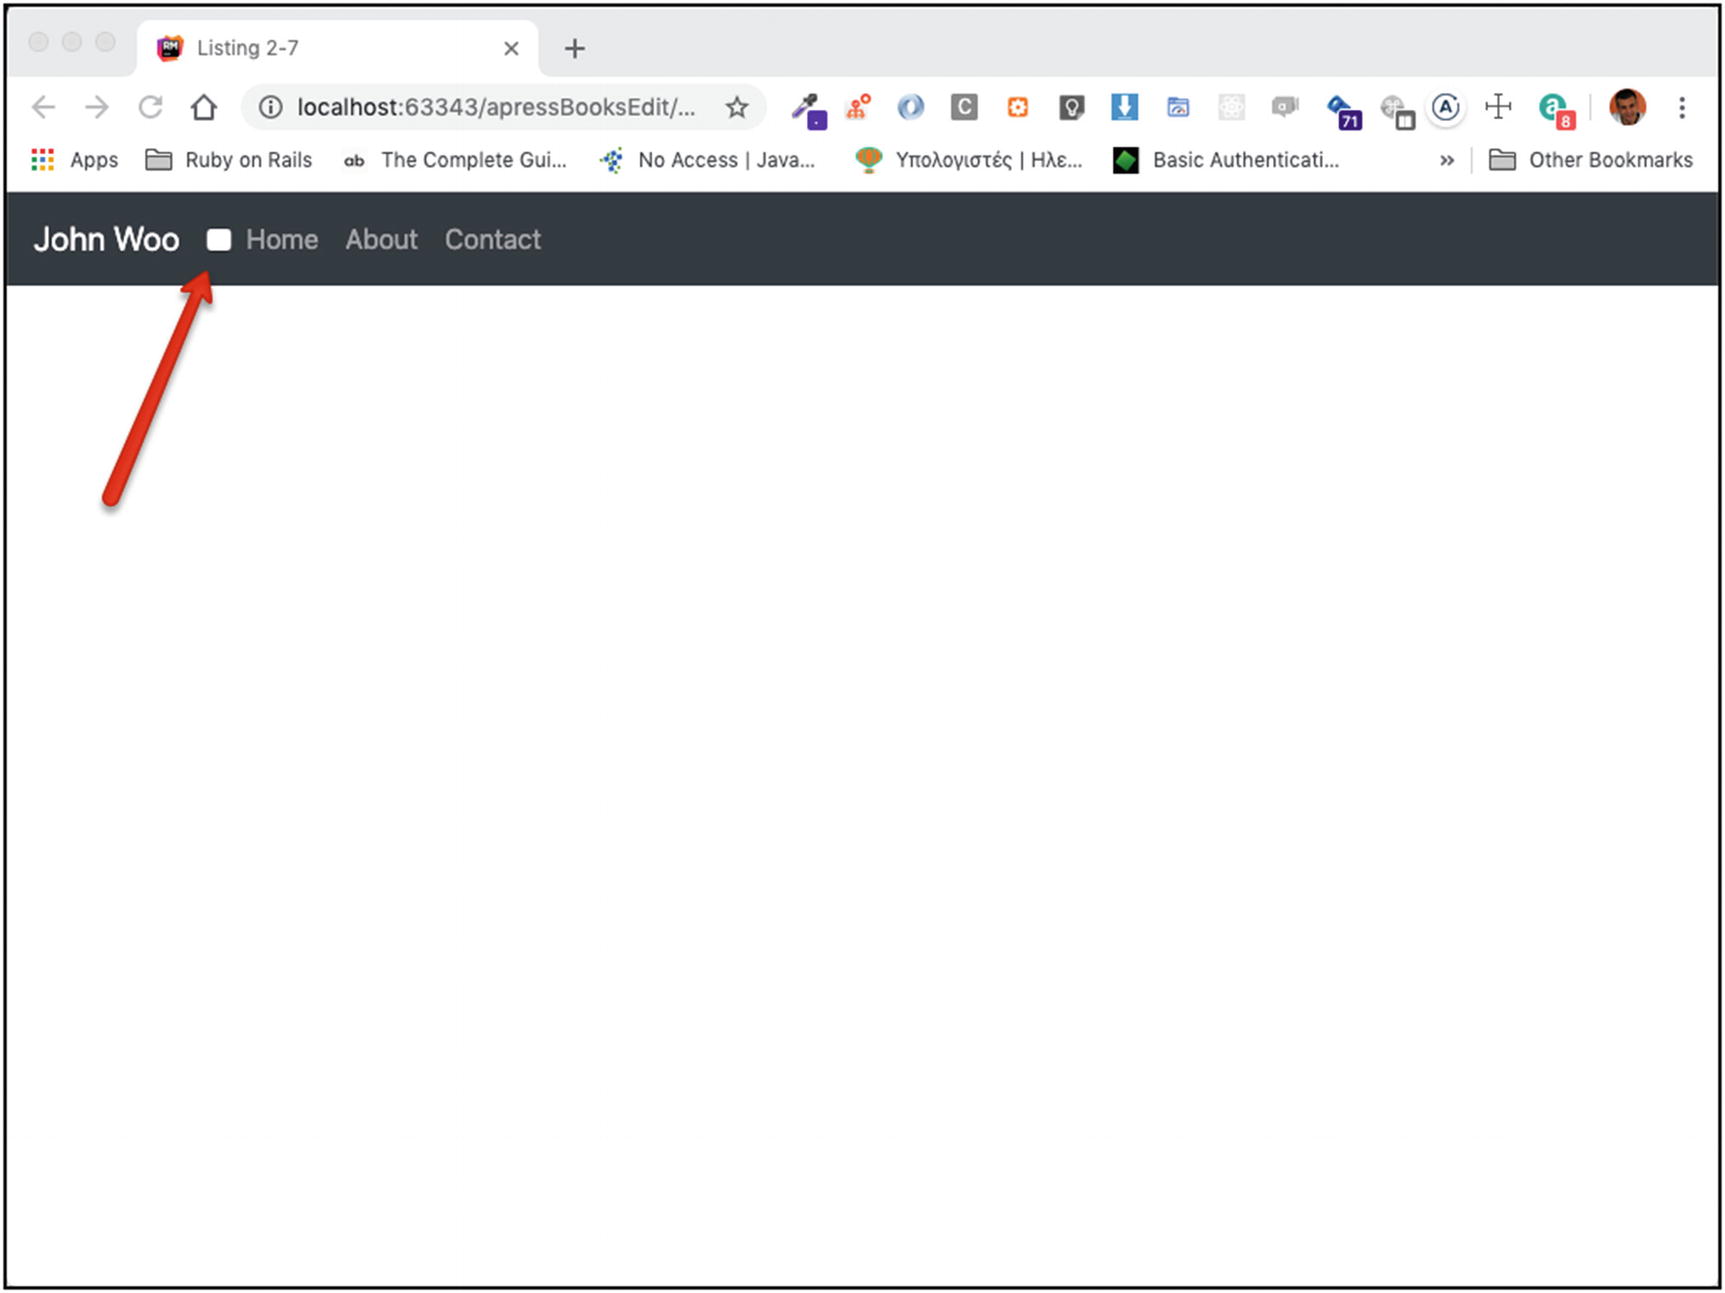Click the green extension icon with red 8 badge

(1554, 108)
